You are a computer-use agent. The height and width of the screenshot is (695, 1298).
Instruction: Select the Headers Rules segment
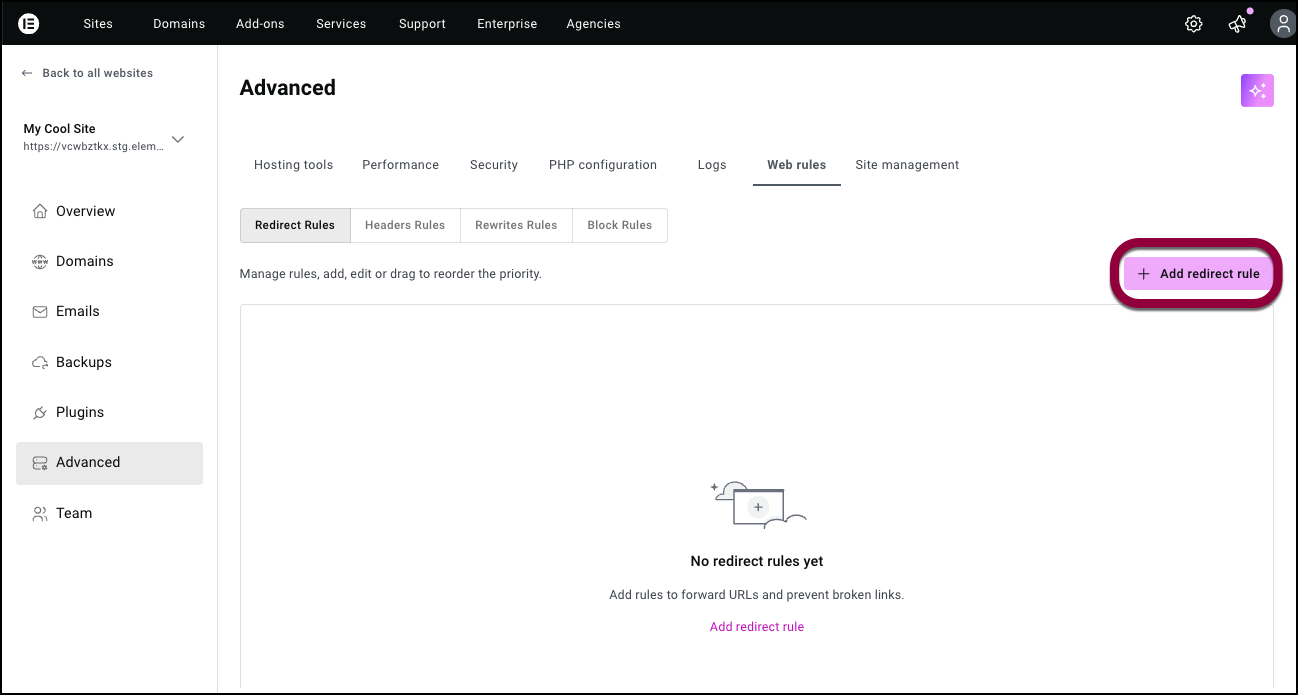point(404,225)
